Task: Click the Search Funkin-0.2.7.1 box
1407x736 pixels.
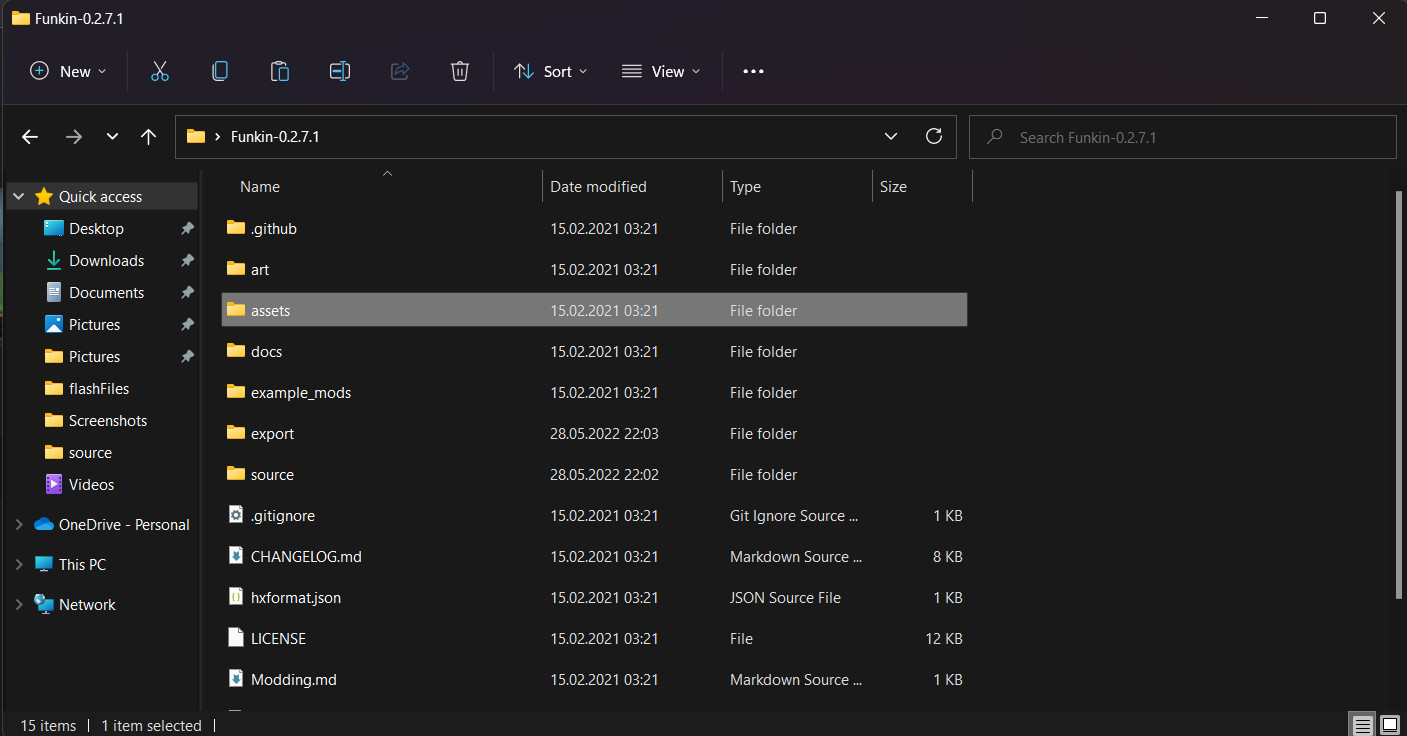Action: (1183, 137)
